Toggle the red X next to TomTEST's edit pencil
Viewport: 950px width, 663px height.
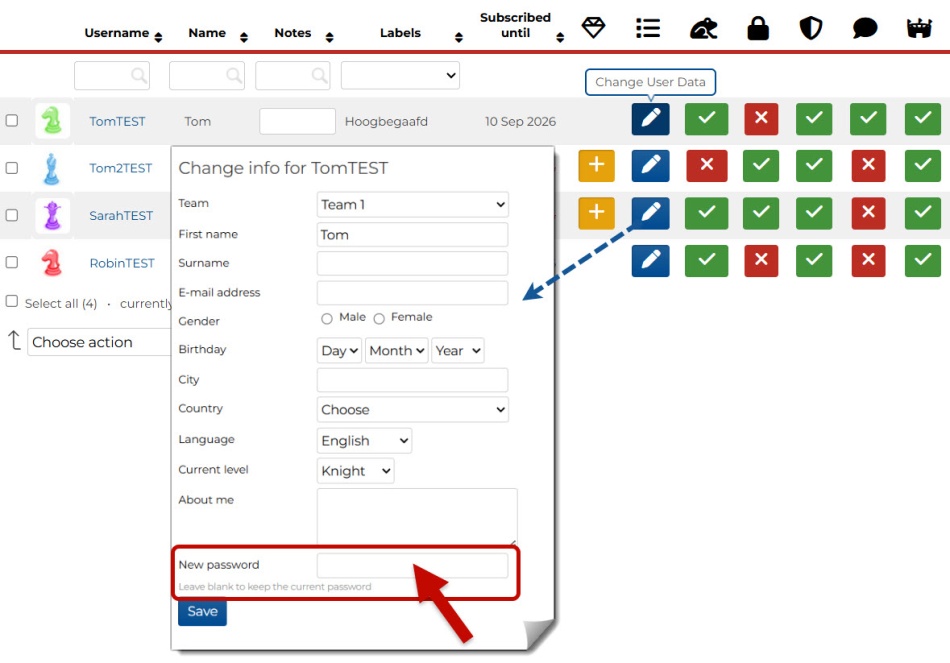pos(761,119)
